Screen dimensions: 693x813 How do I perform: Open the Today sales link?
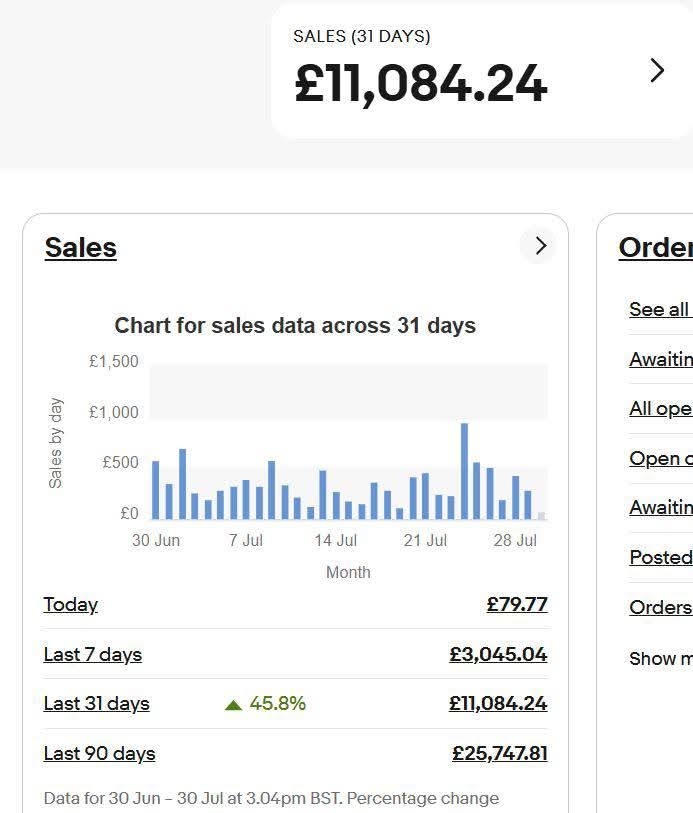point(71,605)
